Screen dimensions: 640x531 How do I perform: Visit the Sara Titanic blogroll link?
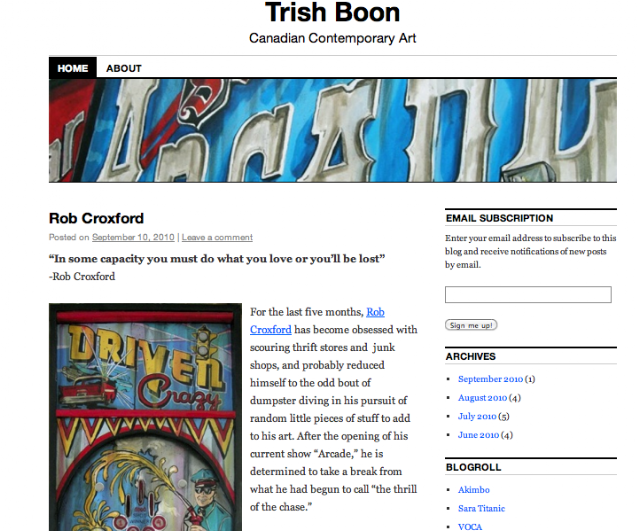click(482, 509)
